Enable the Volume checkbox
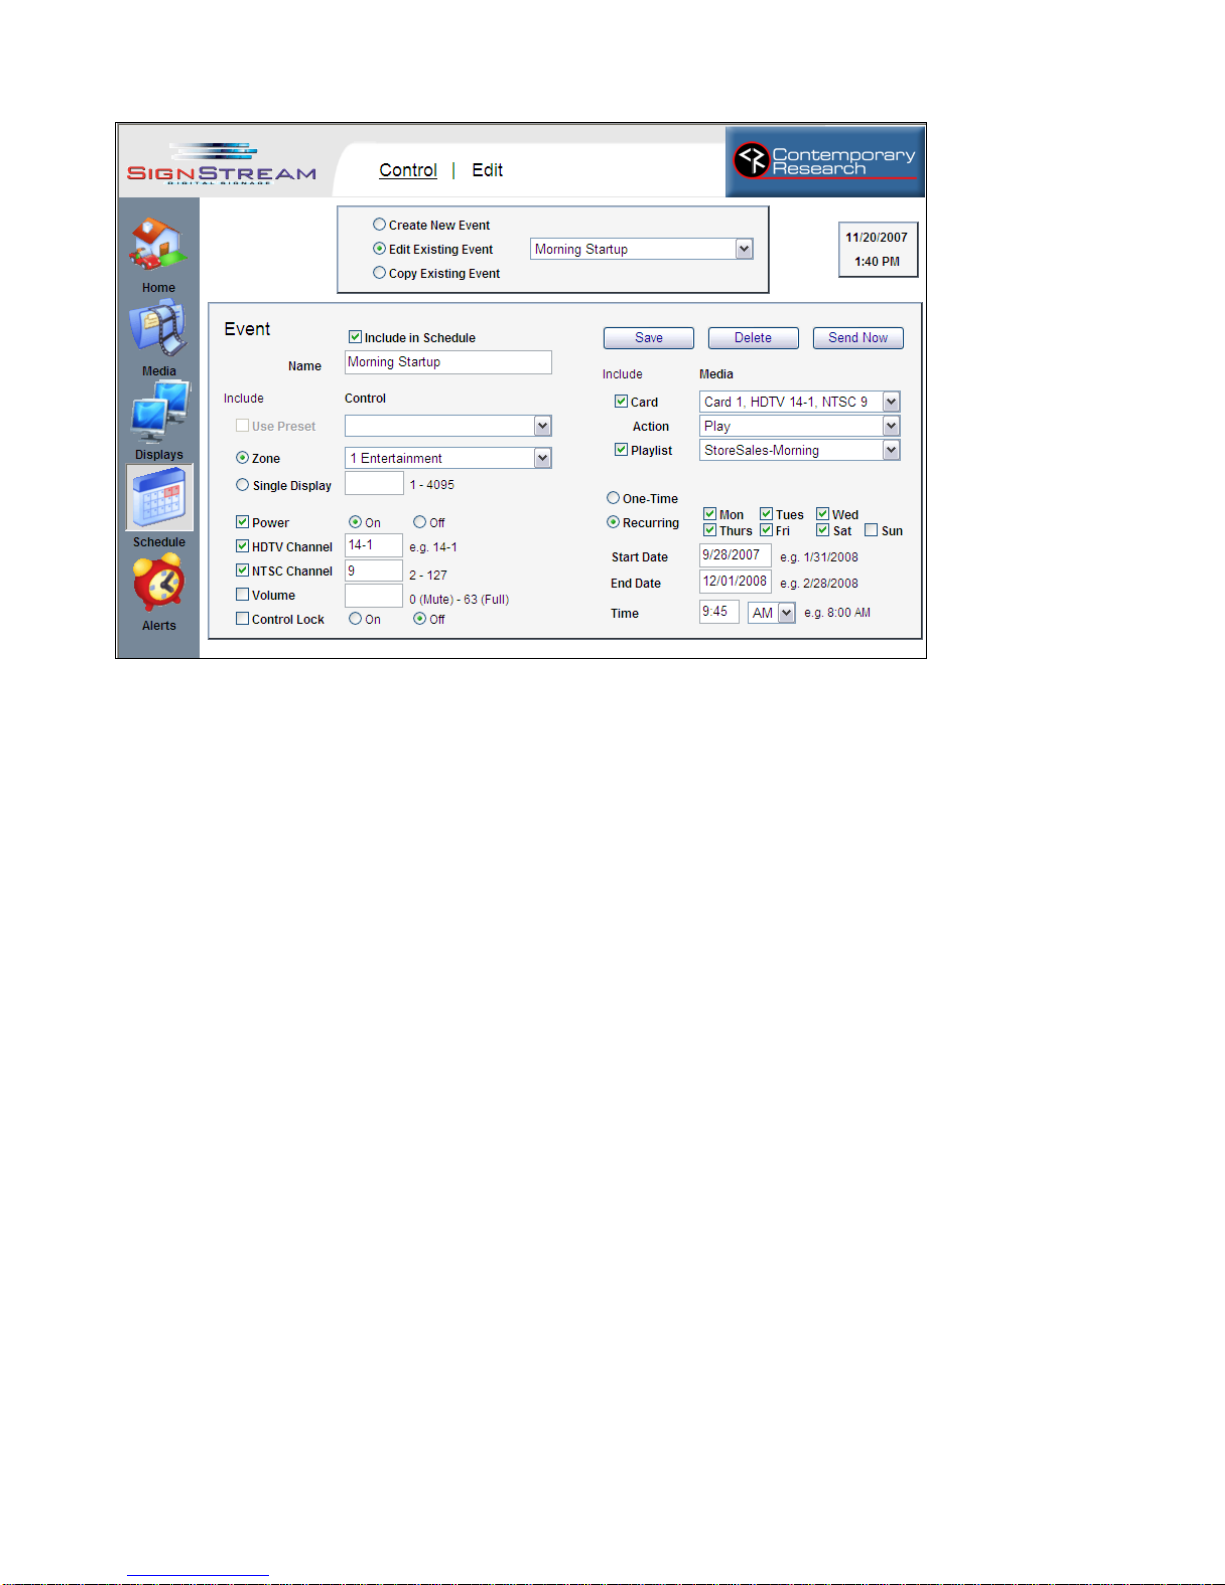1225x1585 pixels. click(242, 594)
